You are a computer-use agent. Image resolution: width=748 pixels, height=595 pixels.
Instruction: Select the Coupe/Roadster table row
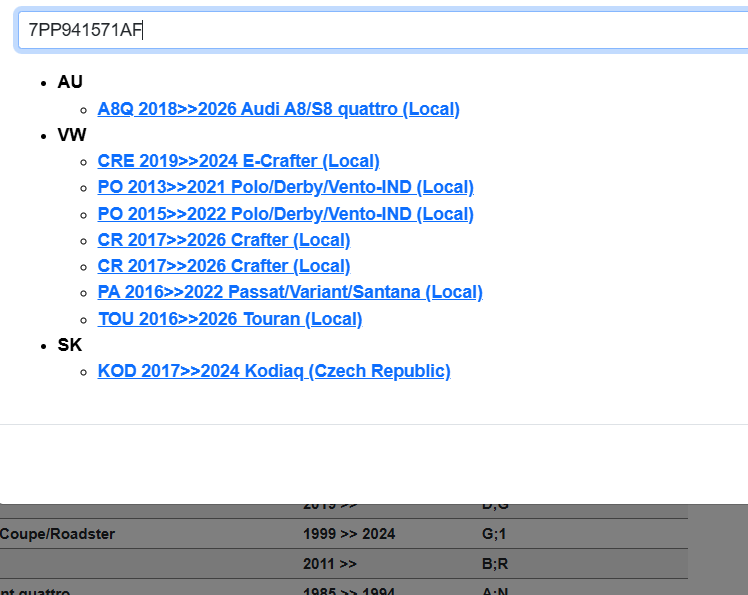point(58,534)
